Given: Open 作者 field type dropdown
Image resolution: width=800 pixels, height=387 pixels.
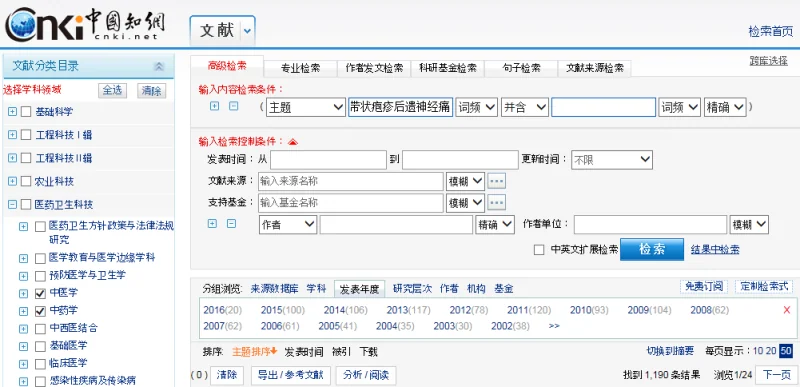Looking at the screenshot, I should (x=288, y=224).
